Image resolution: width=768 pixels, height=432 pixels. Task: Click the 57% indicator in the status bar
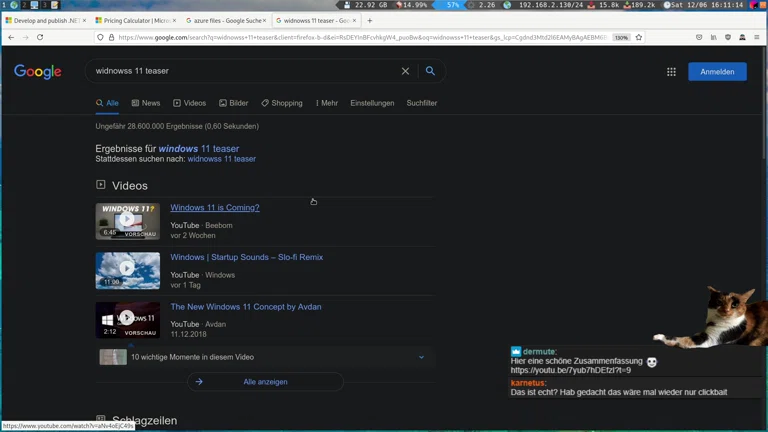pos(453,5)
